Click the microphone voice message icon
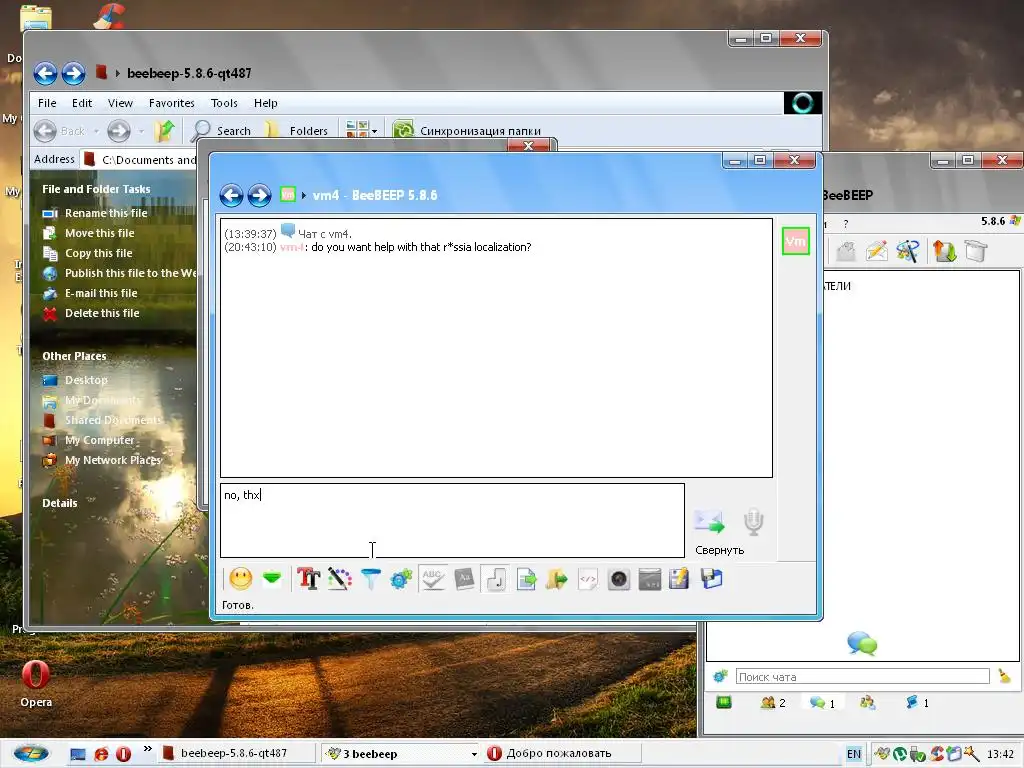The width and height of the screenshot is (1024, 768). click(754, 522)
